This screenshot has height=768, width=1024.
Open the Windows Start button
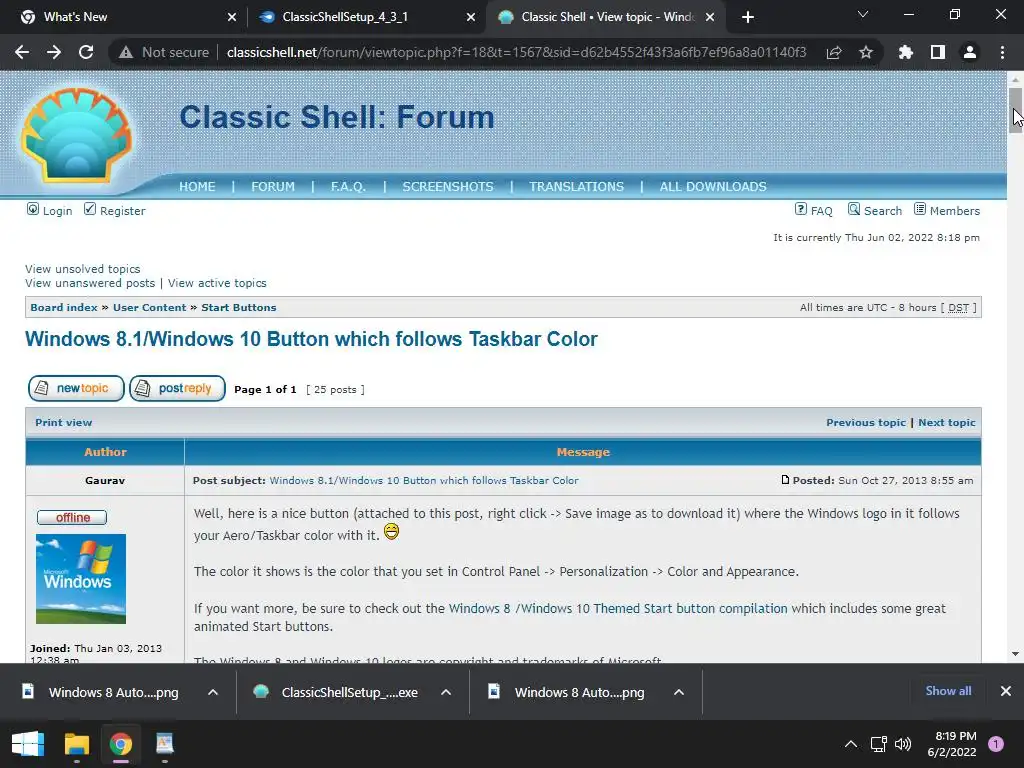tap(27, 744)
